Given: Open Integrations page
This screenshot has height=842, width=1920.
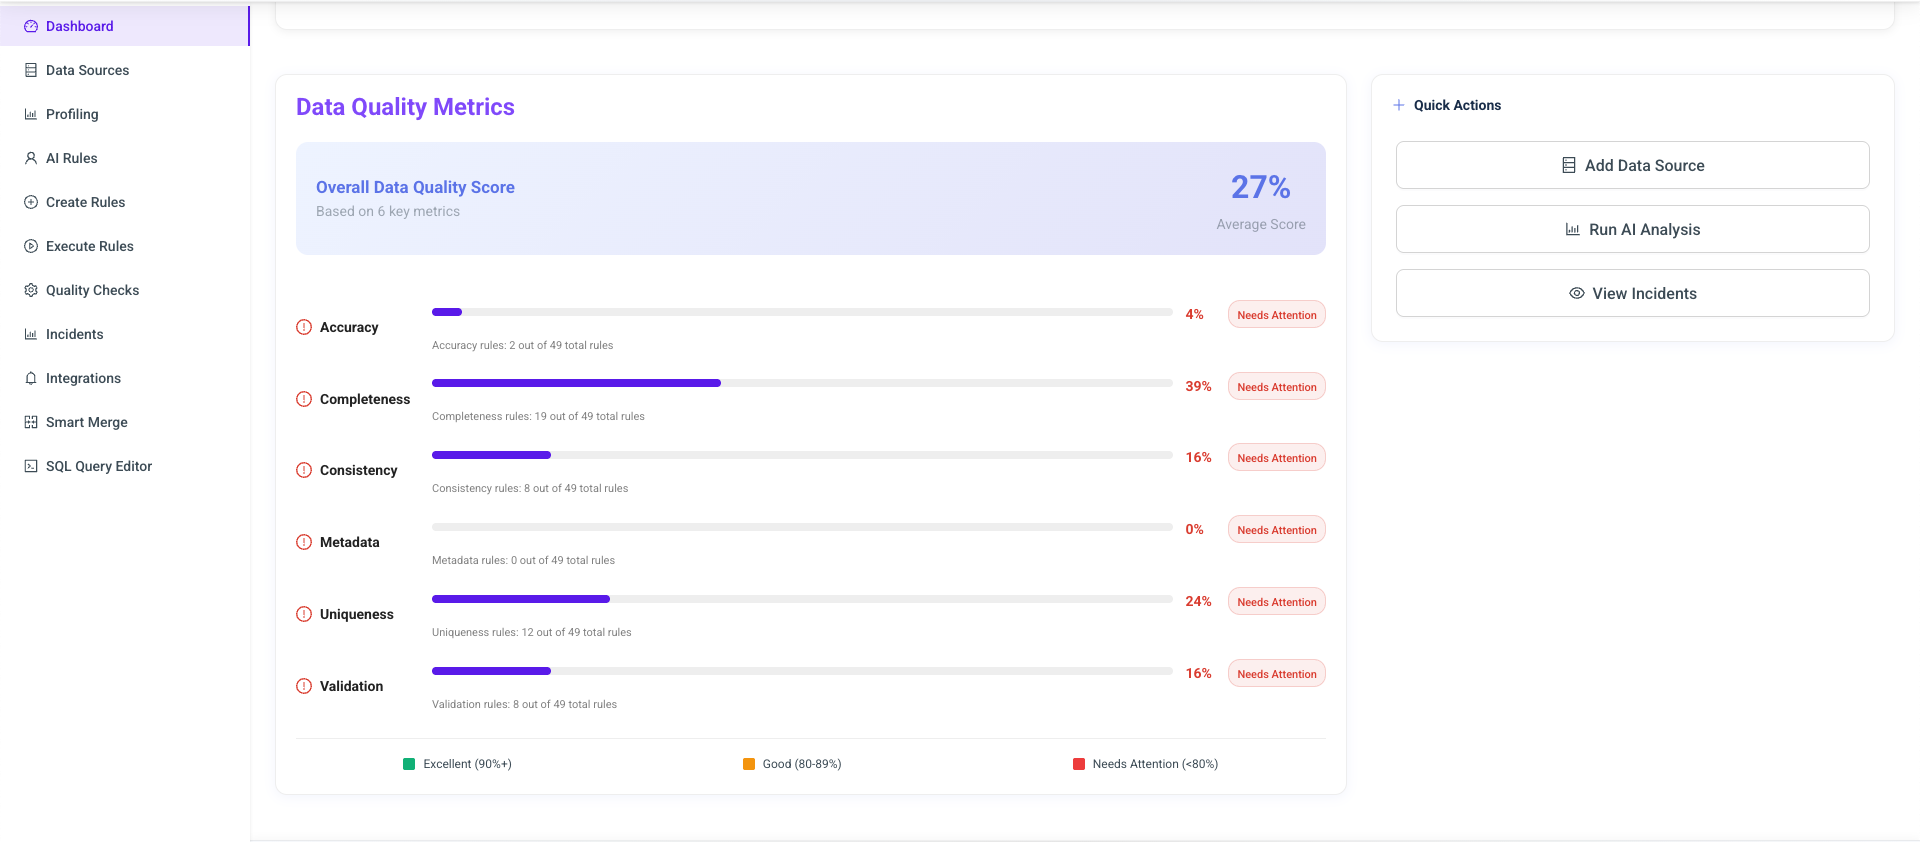Looking at the screenshot, I should (124, 378).
